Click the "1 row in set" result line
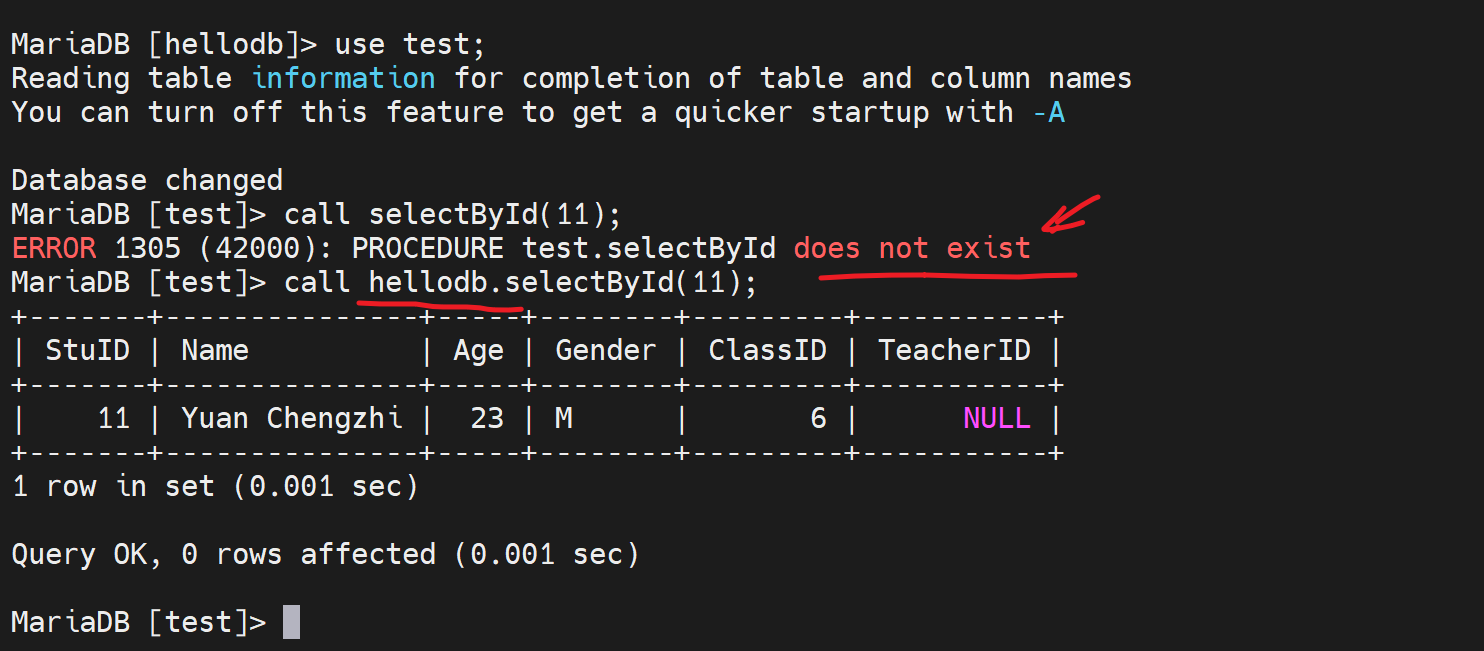Image resolution: width=1484 pixels, height=651 pixels. click(x=214, y=486)
